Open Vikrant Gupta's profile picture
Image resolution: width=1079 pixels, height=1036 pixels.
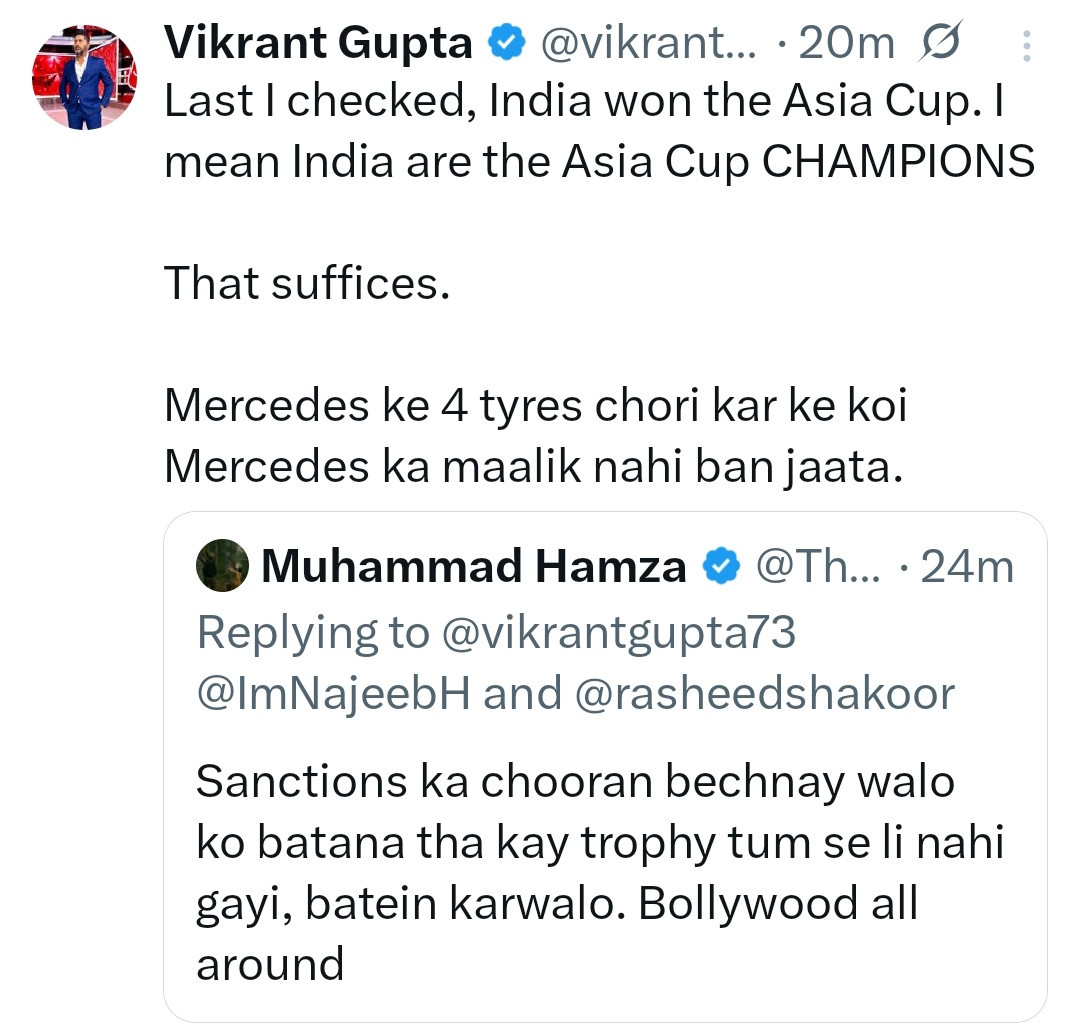[85, 78]
